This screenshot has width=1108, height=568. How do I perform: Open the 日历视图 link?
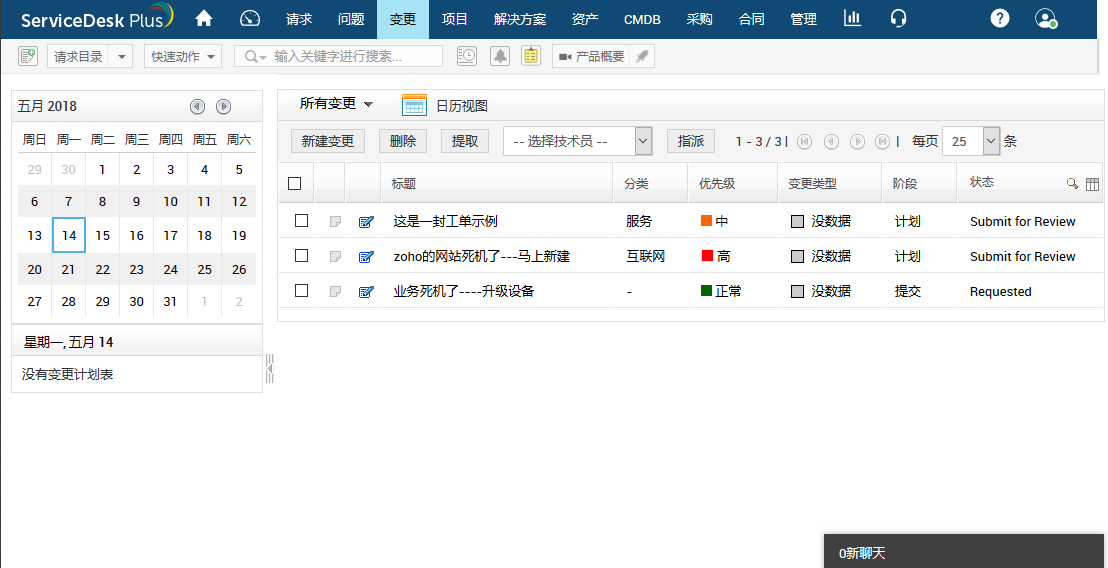click(x=461, y=106)
